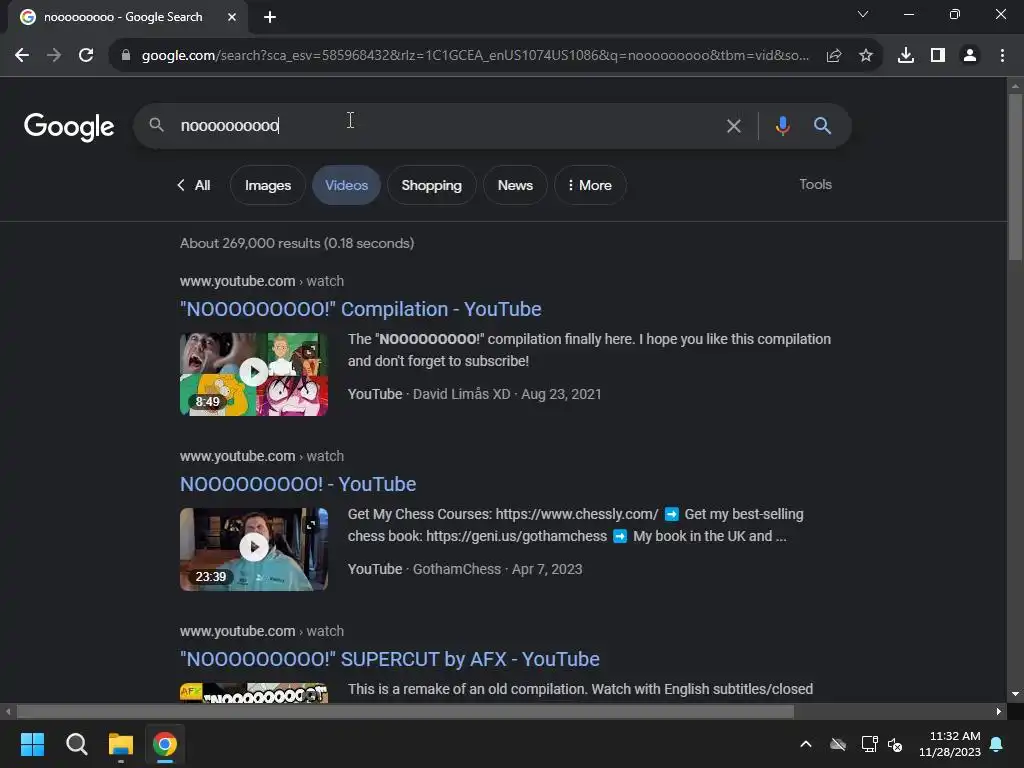Open a new tab with plus button
Viewport: 1024px width, 768px height.
(x=270, y=17)
